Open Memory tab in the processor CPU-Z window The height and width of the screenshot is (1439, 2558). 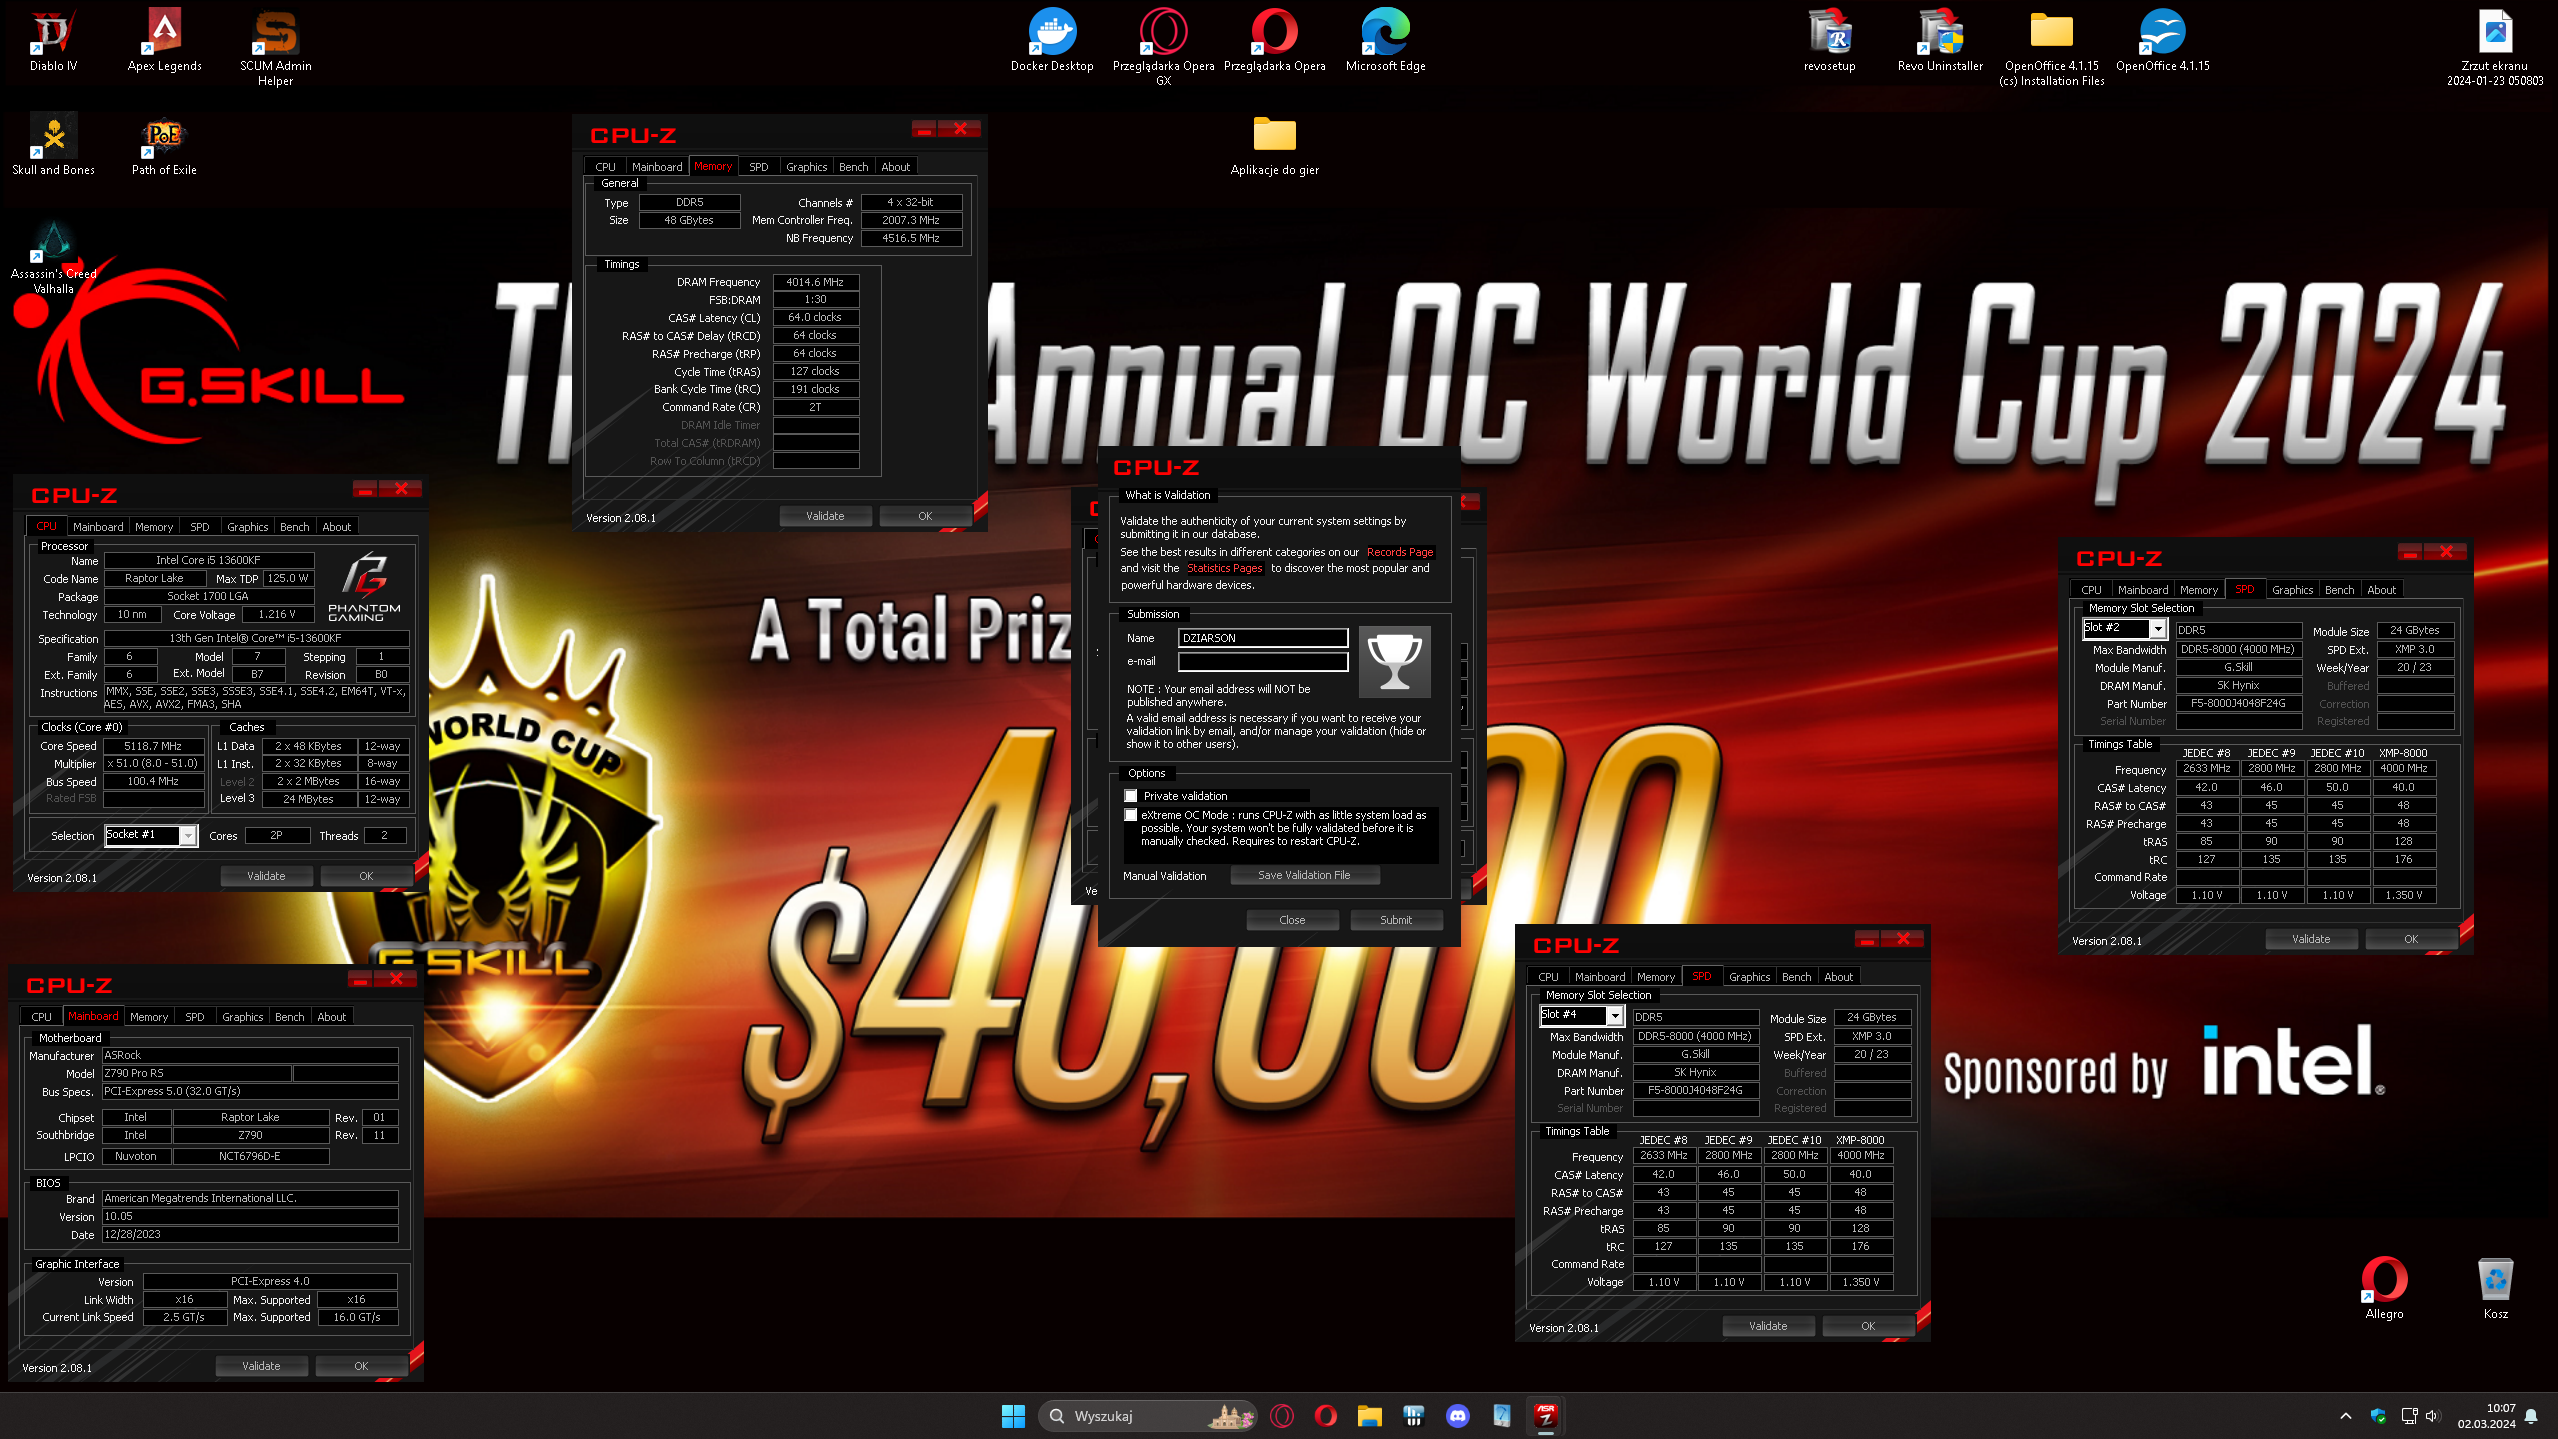click(x=154, y=527)
